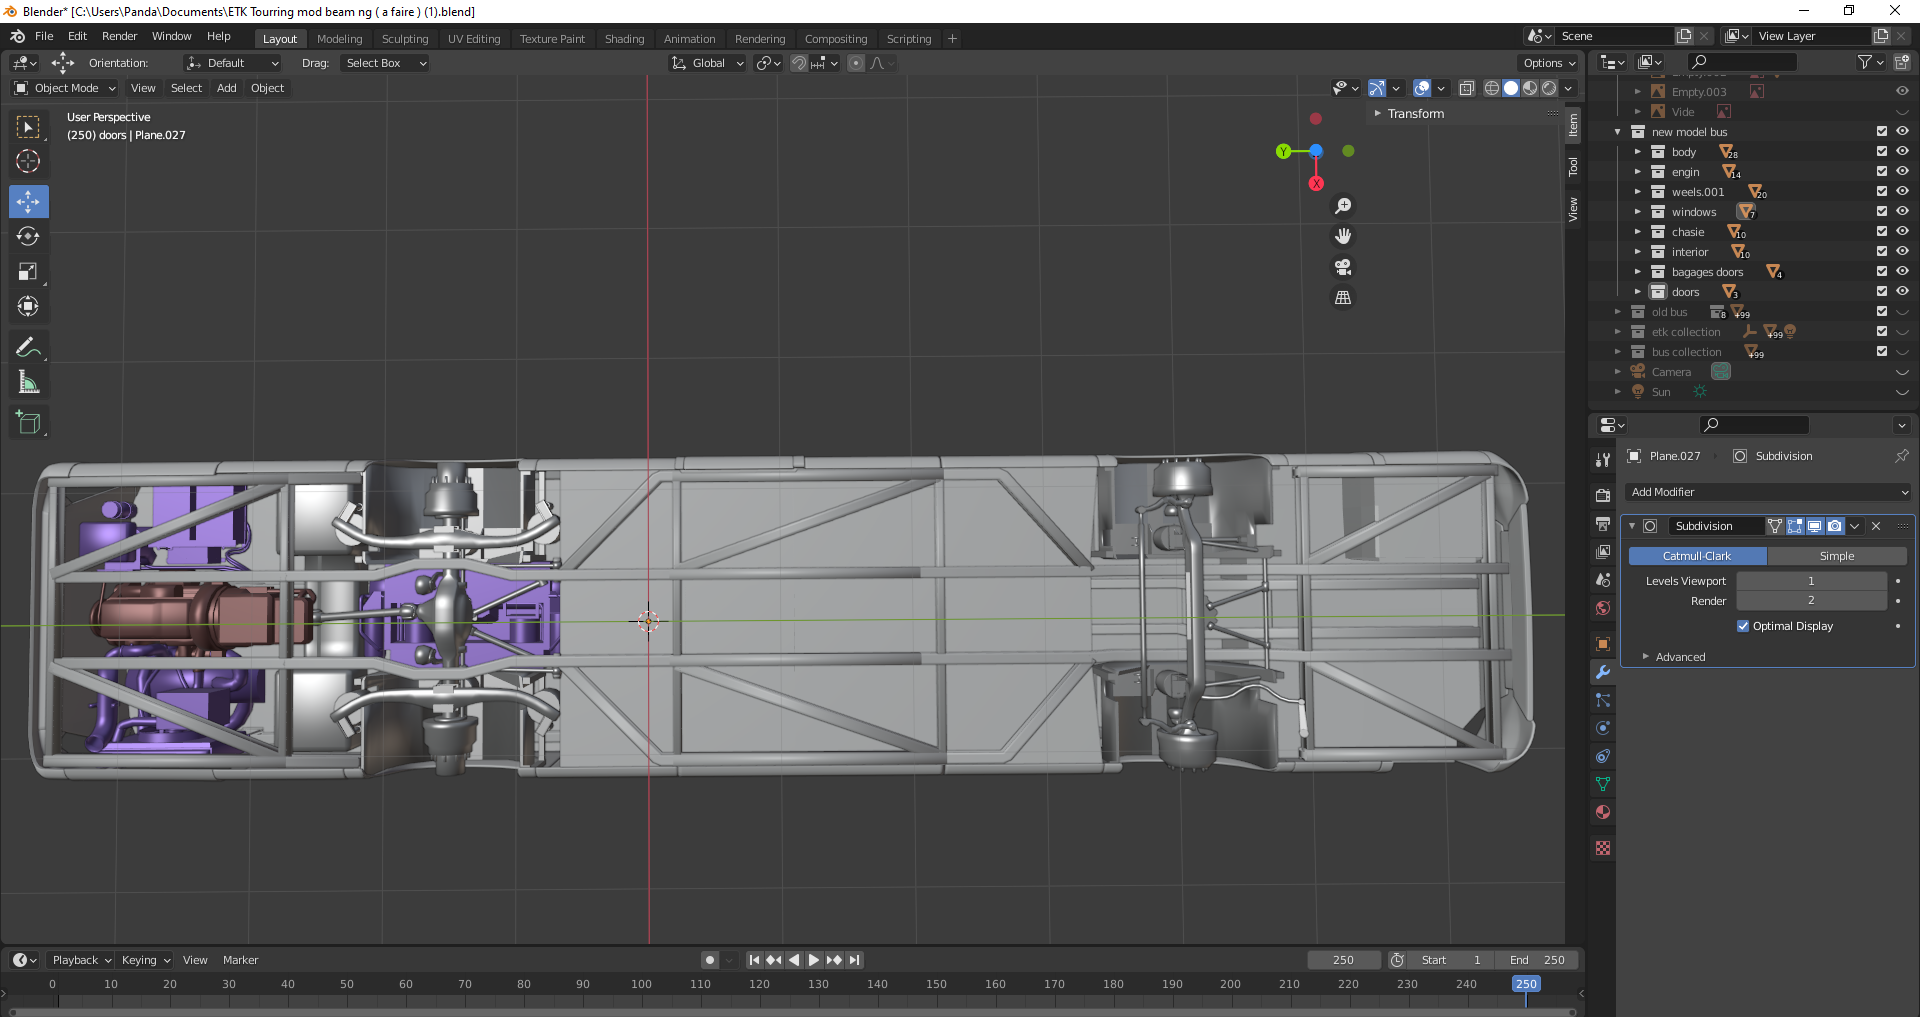
Task: Open the Keying popover
Action: [x=146, y=960]
